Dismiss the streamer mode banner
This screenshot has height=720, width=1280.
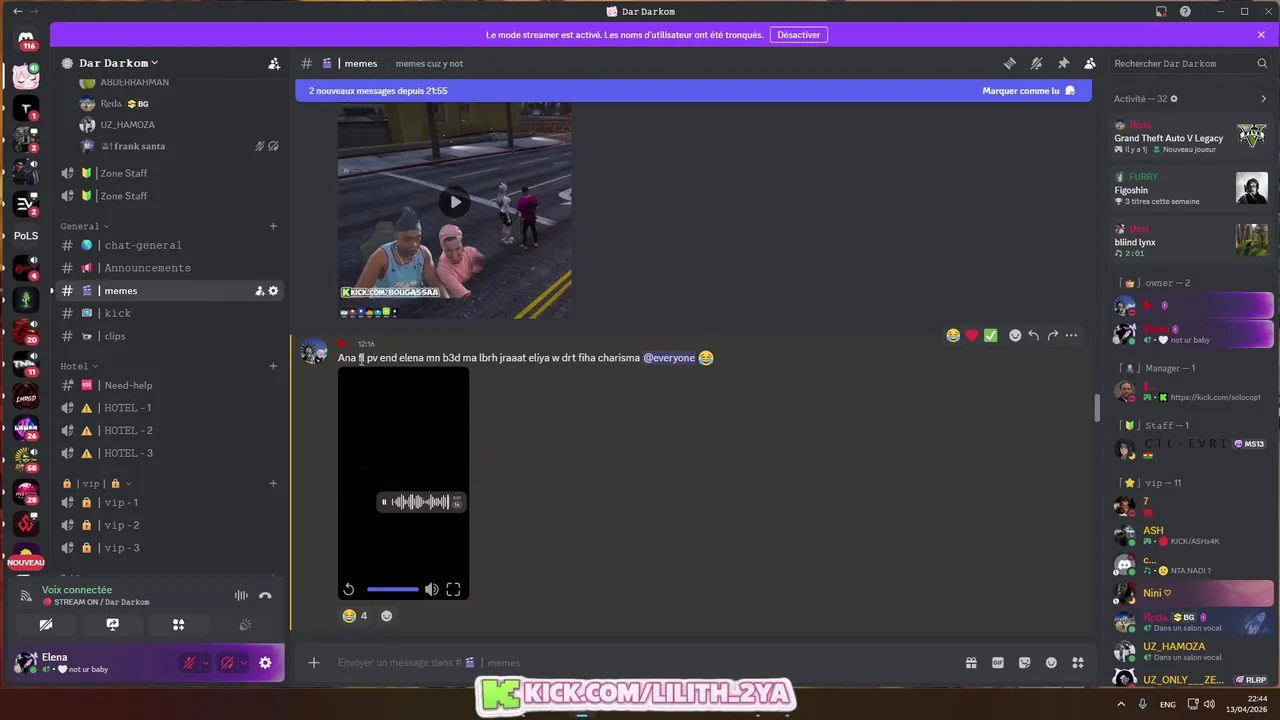click(1261, 35)
